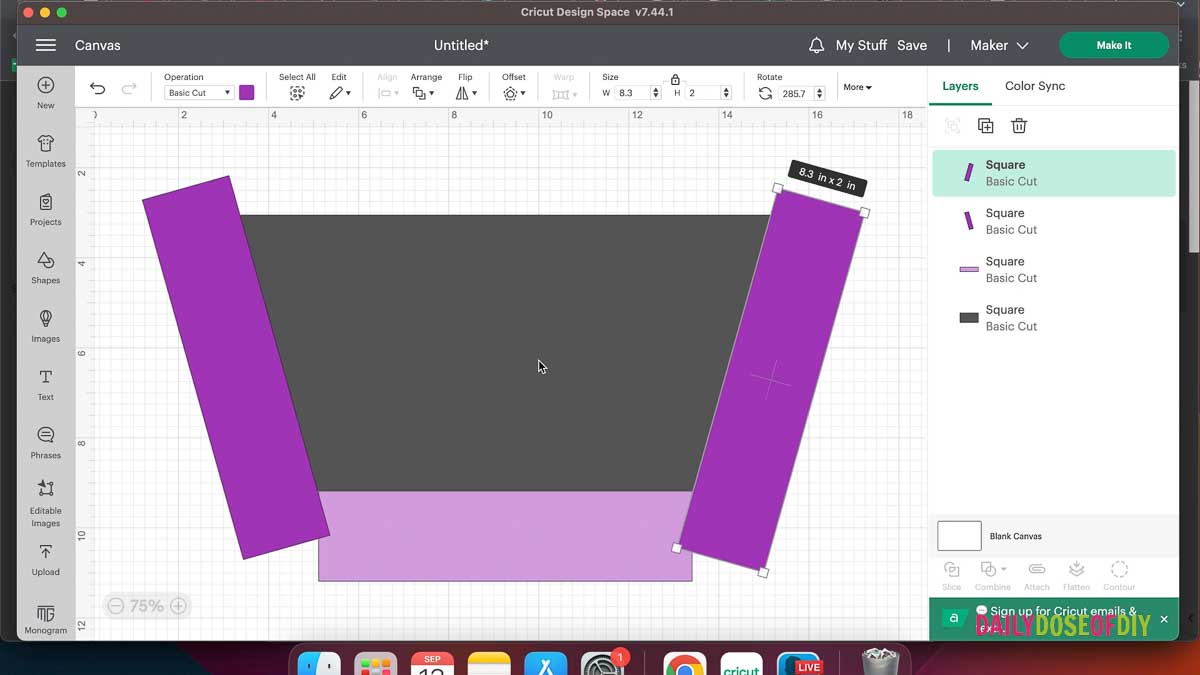1200x675 pixels.
Task: Click Save in the top bar
Action: [x=911, y=45]
